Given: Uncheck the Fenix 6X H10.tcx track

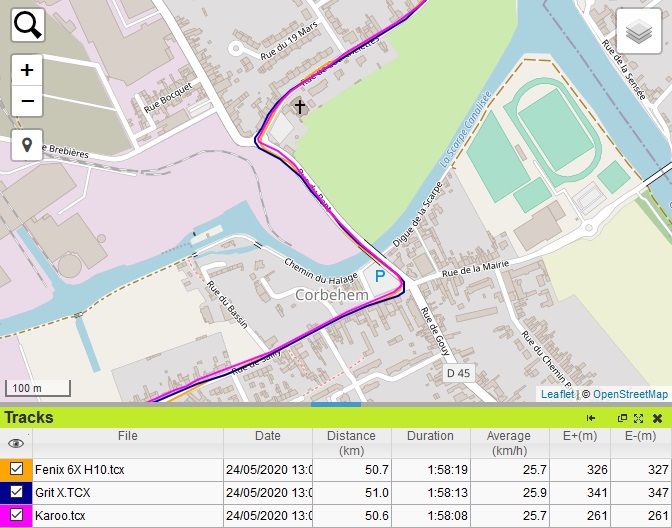Looking at the screenshot, I should 16,469.
